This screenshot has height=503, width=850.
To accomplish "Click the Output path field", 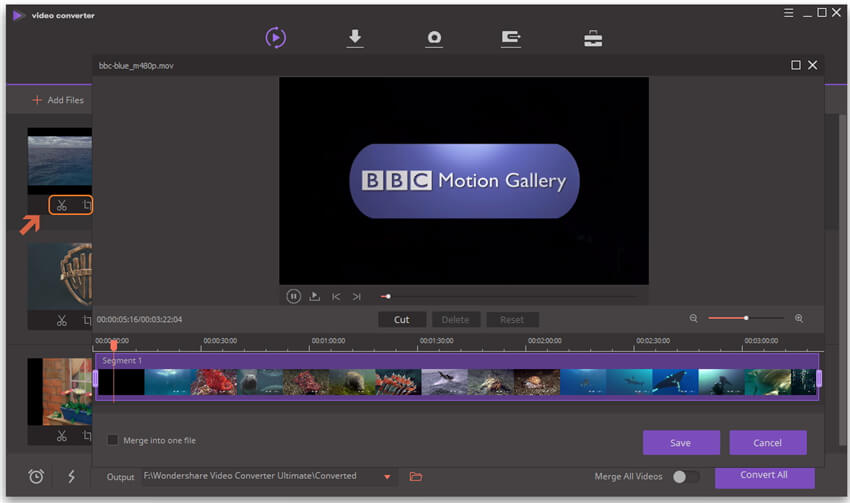I will click(262, 476).
